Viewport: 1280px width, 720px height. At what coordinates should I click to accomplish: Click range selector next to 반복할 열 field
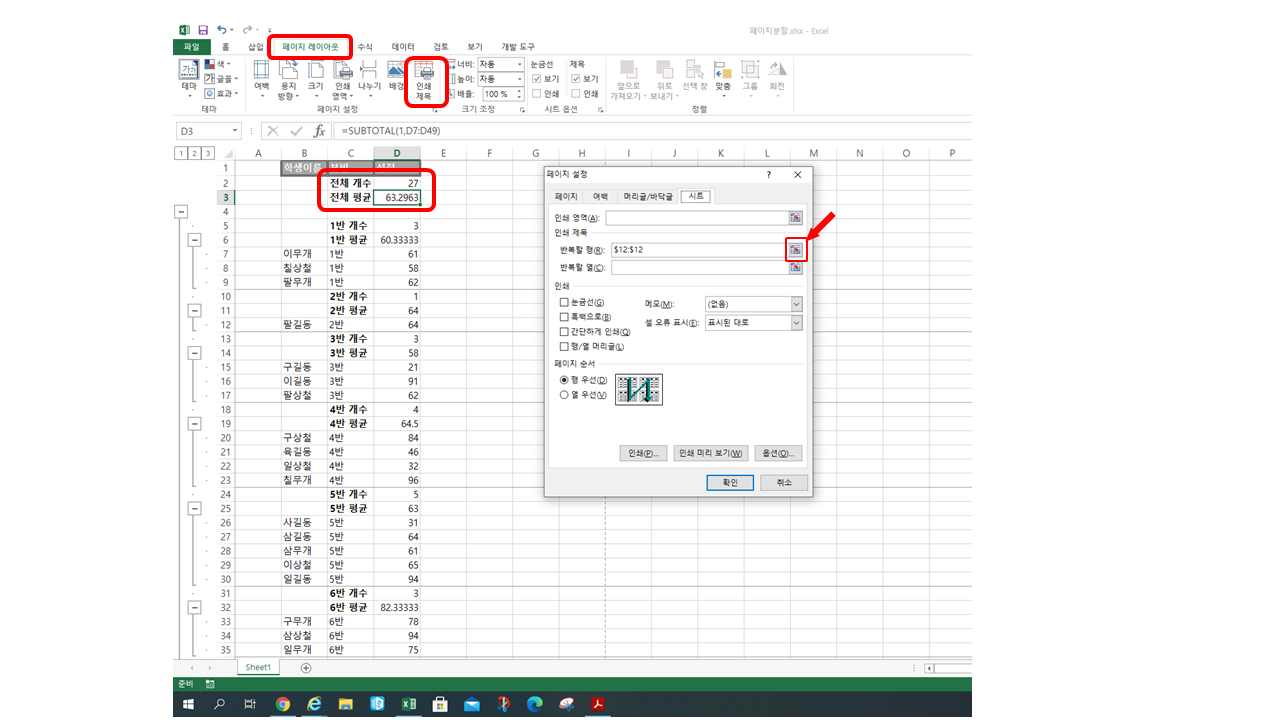(x=795, y=268)
